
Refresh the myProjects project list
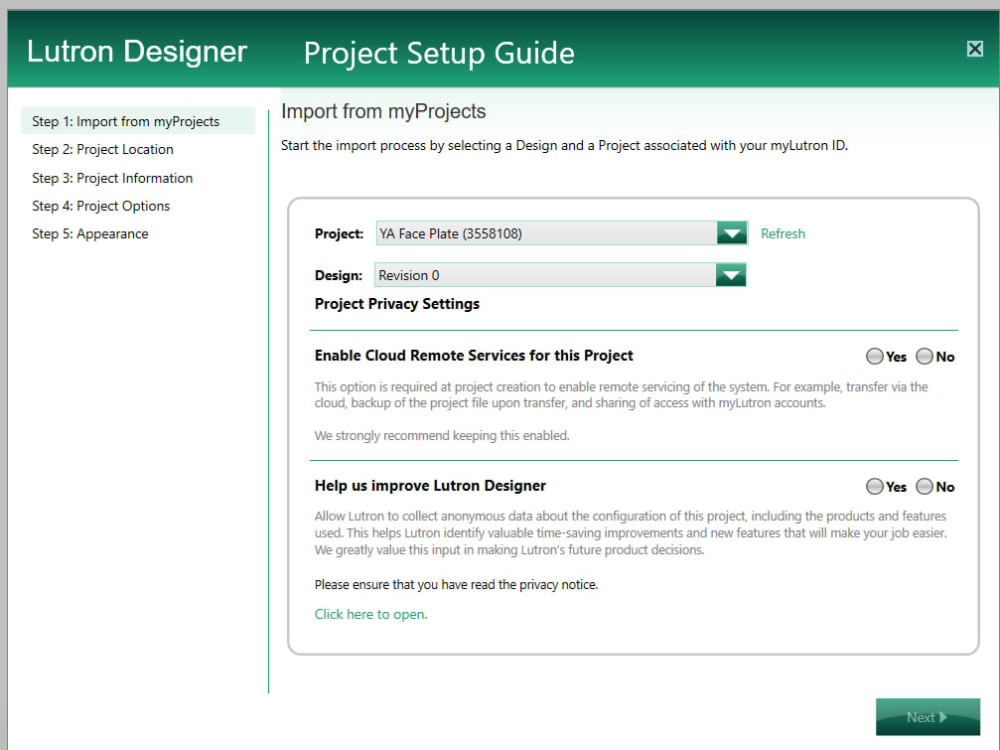click(x=783, y=233)
